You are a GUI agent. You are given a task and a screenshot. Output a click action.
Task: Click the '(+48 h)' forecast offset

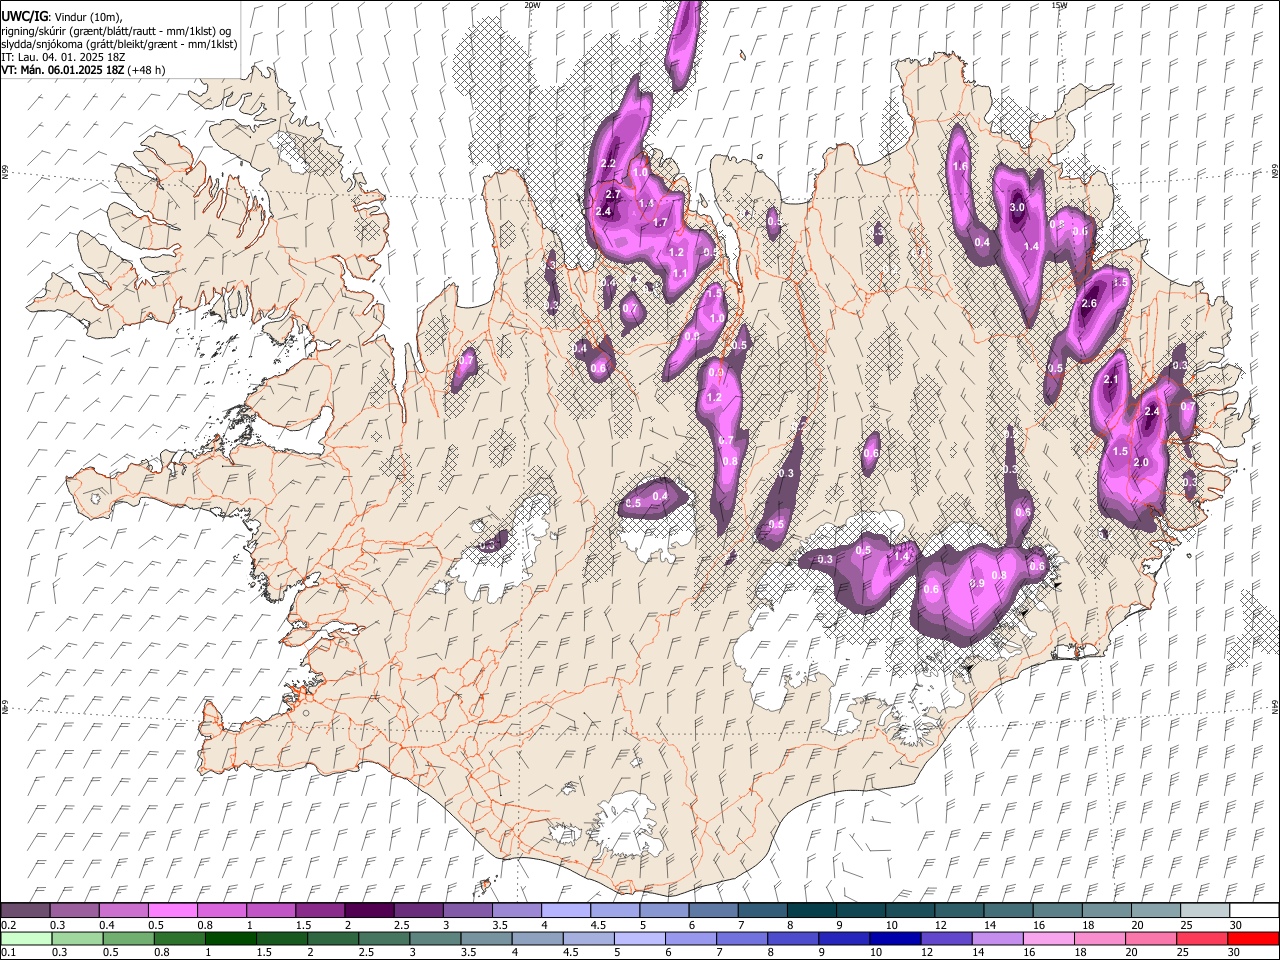pyautogui.click(x=146, y=70)
